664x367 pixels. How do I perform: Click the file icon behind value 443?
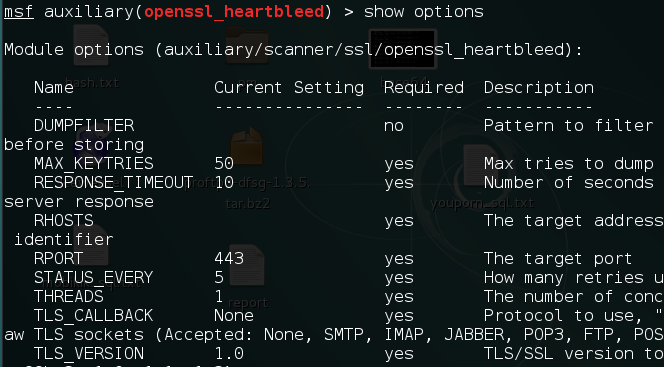point(247,265)
